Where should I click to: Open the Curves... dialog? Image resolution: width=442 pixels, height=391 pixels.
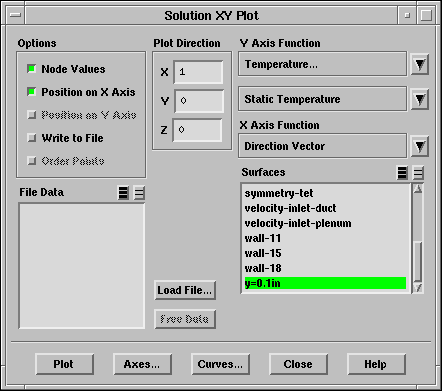(x=220, y=364)
